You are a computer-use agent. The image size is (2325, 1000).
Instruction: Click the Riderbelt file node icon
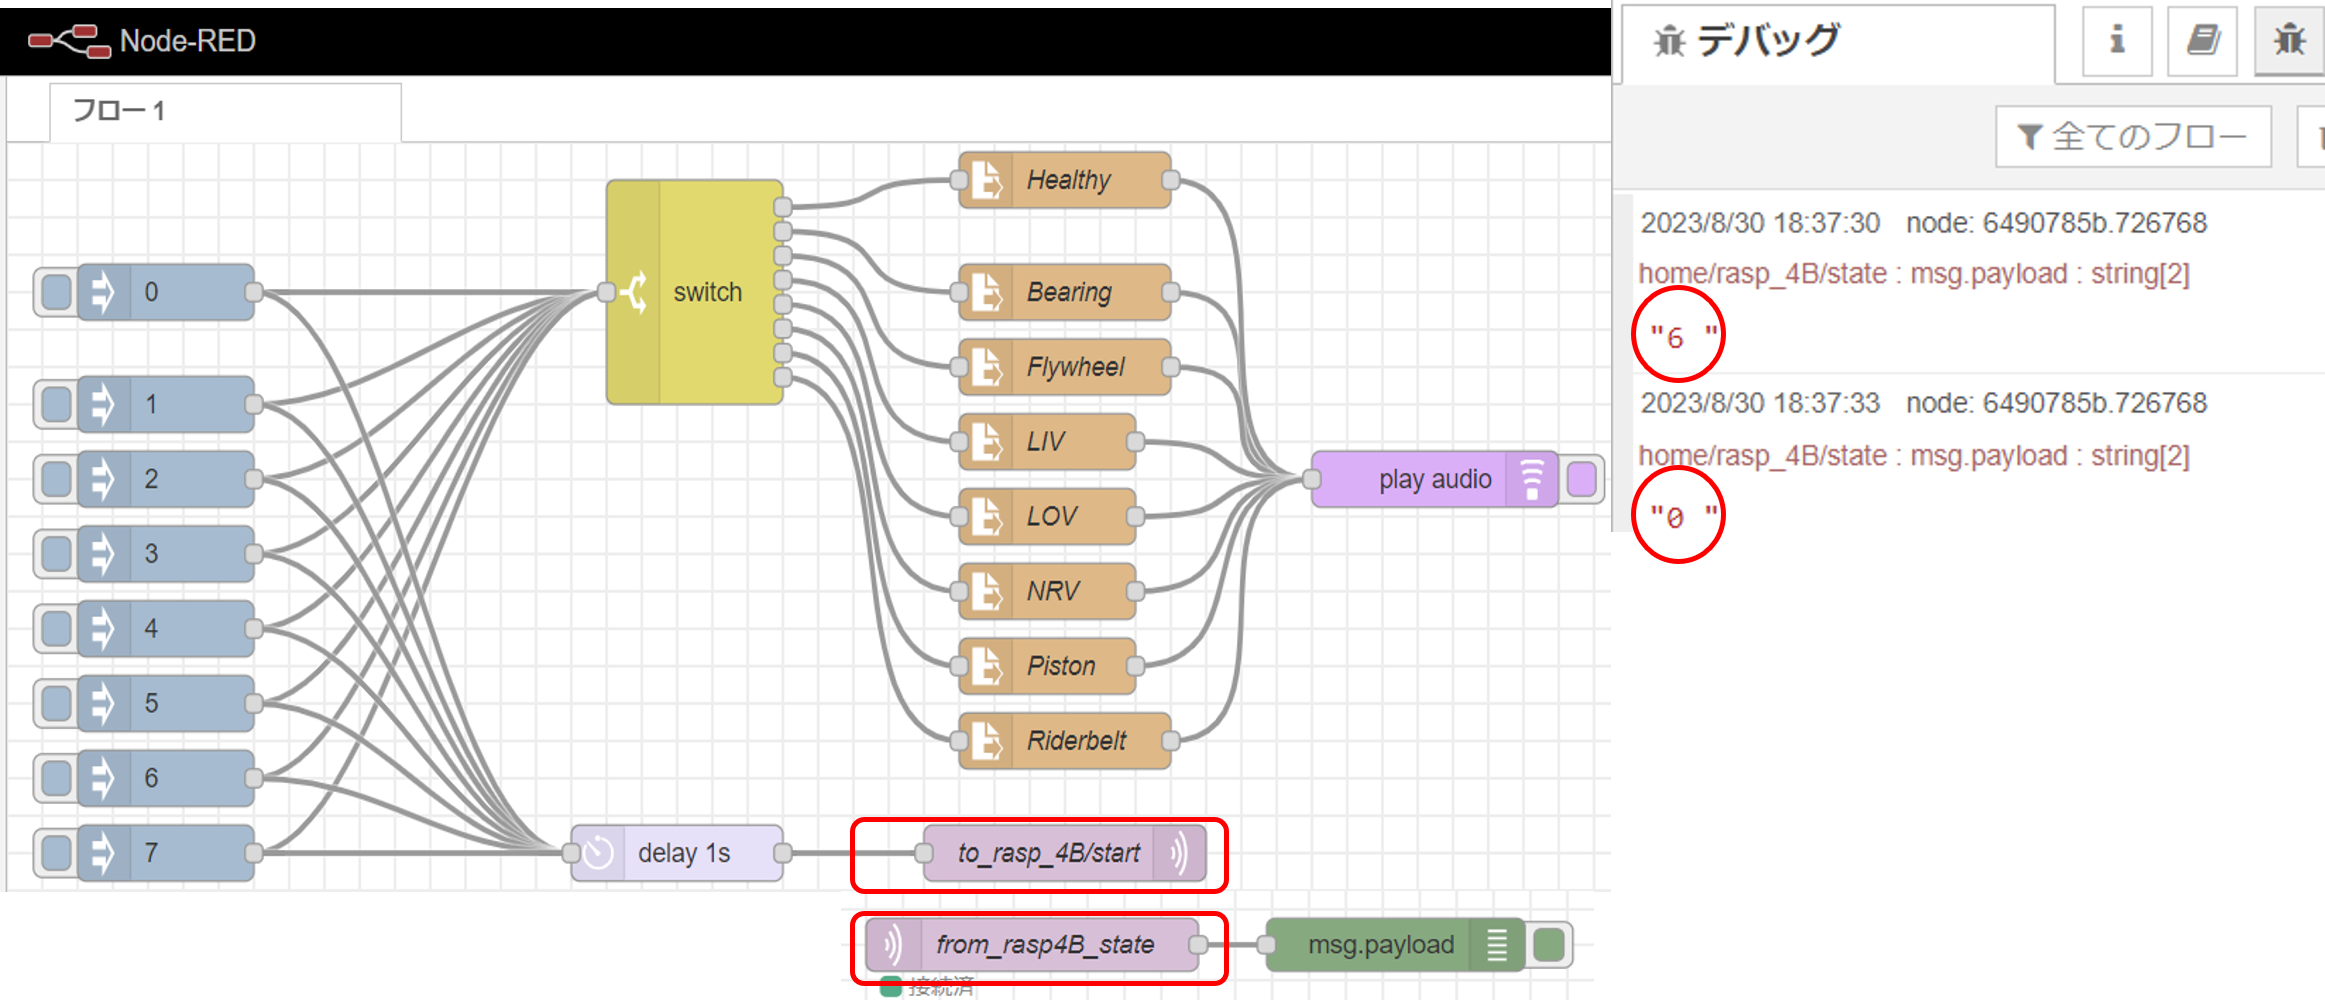(x=987, y=741)
